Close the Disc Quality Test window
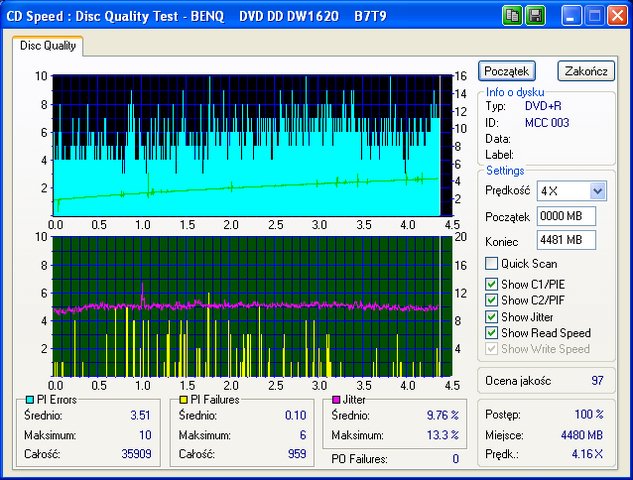This screenshot has height=480, width=633. 618,16
